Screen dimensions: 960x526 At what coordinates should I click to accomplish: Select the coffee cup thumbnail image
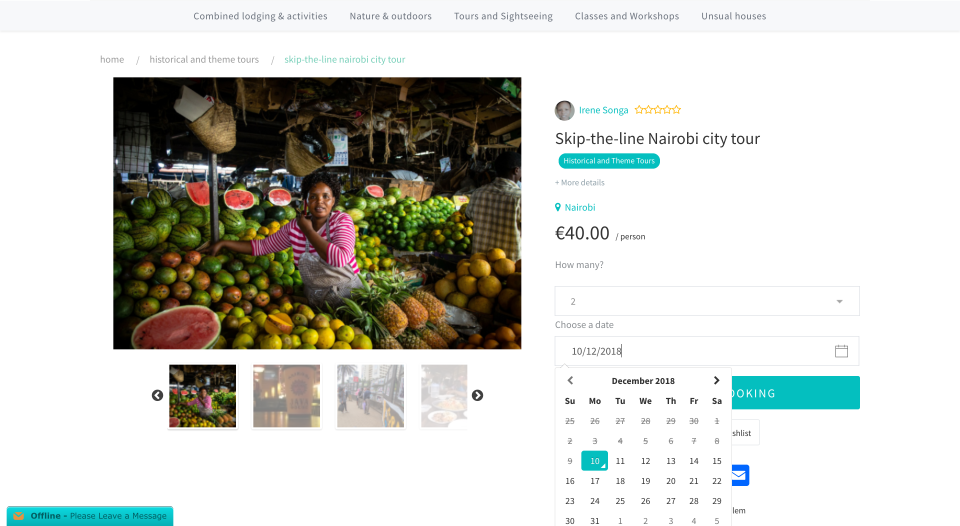tap(286, 395)
